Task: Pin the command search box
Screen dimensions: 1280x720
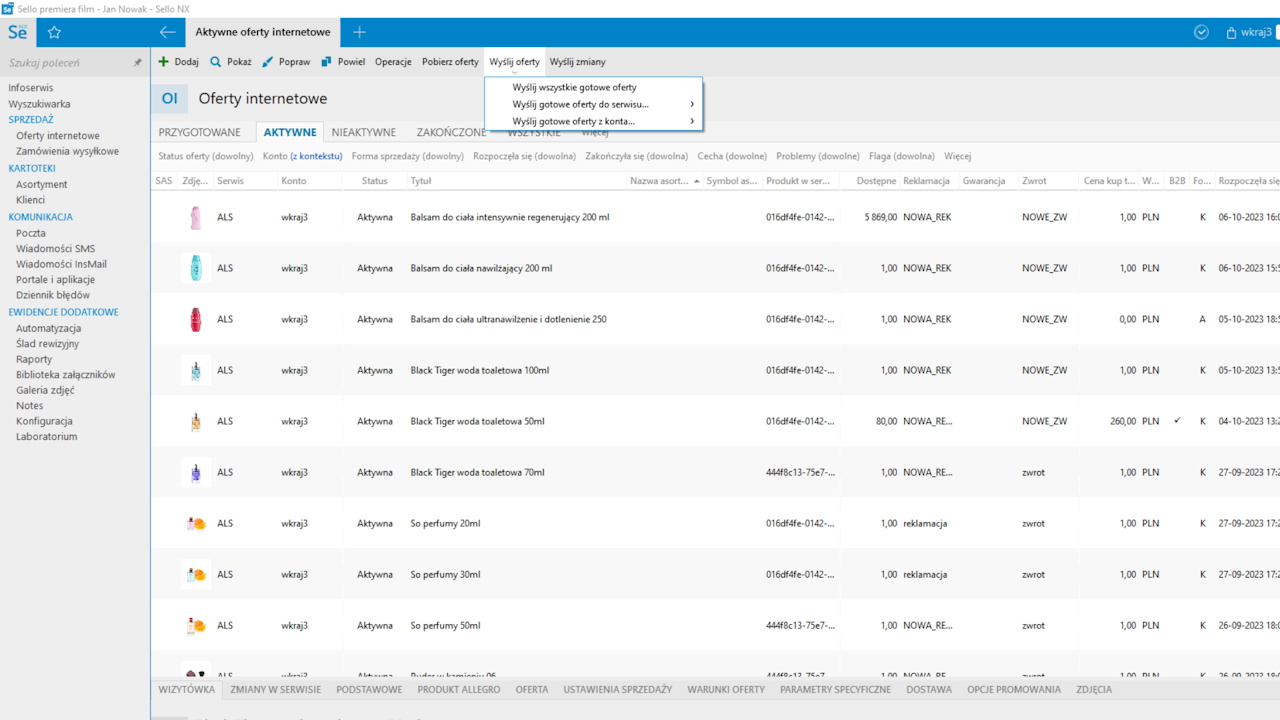Action: tap(138, 63)
